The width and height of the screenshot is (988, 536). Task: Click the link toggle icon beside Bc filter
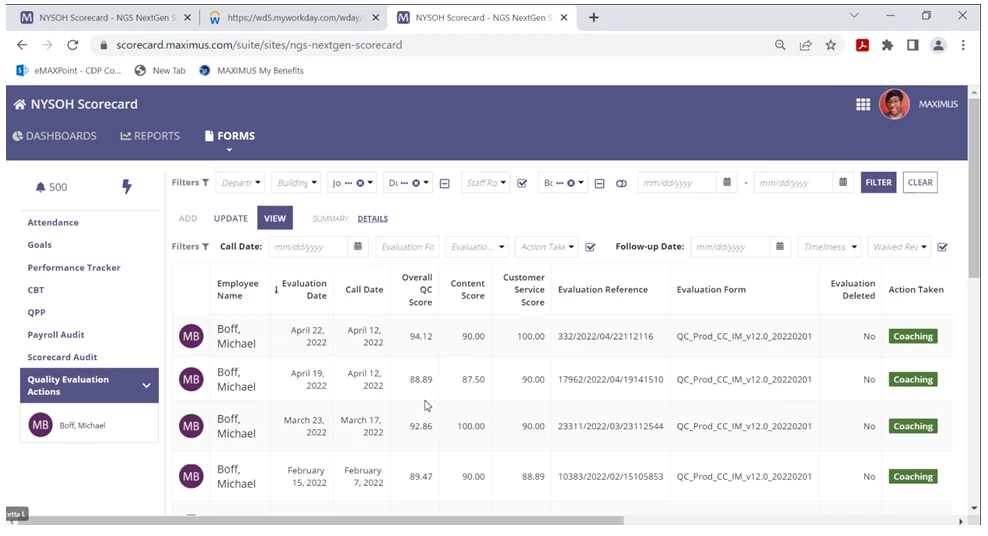(621, 183)
